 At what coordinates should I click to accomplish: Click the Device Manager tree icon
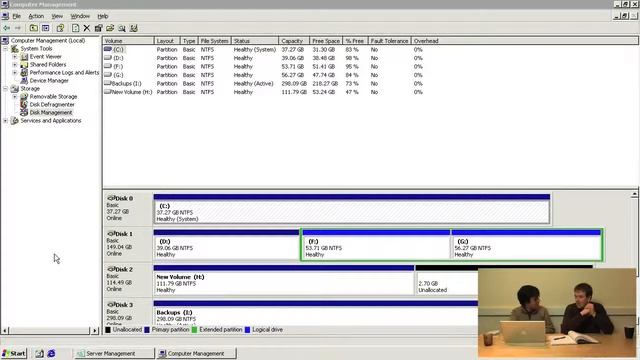[24, 80]
